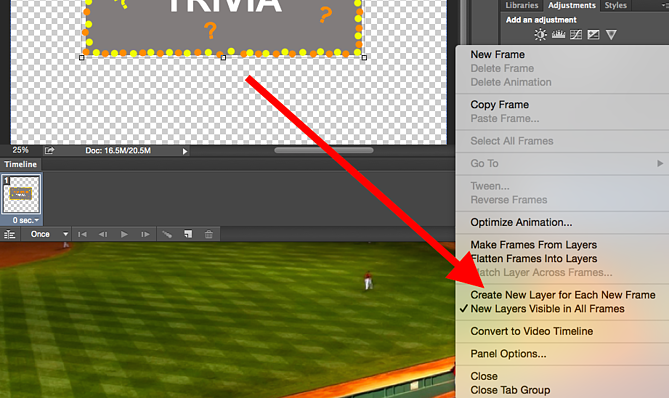Switch to the Libraries tab

[x=521, y=6]
